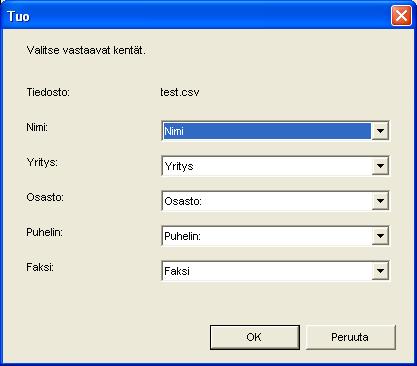Expand the Yritys combo box arrow
The width and height of the screenshot is (417, 366).
380,166
